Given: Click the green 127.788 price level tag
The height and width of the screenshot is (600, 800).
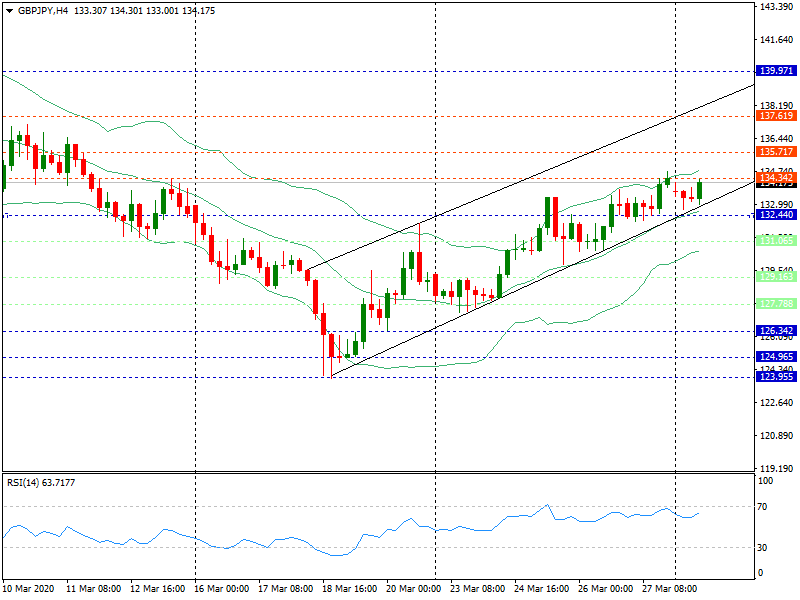Looking at the screenshot, I should 776,304.
